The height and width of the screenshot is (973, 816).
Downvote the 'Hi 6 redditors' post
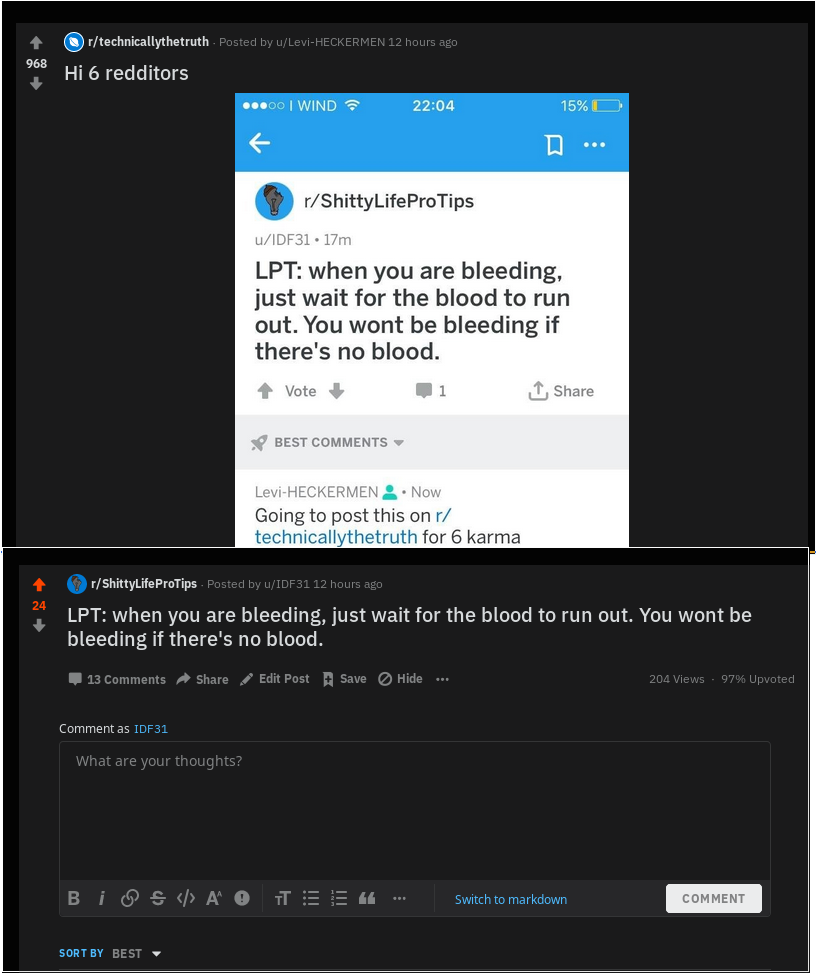36,83
